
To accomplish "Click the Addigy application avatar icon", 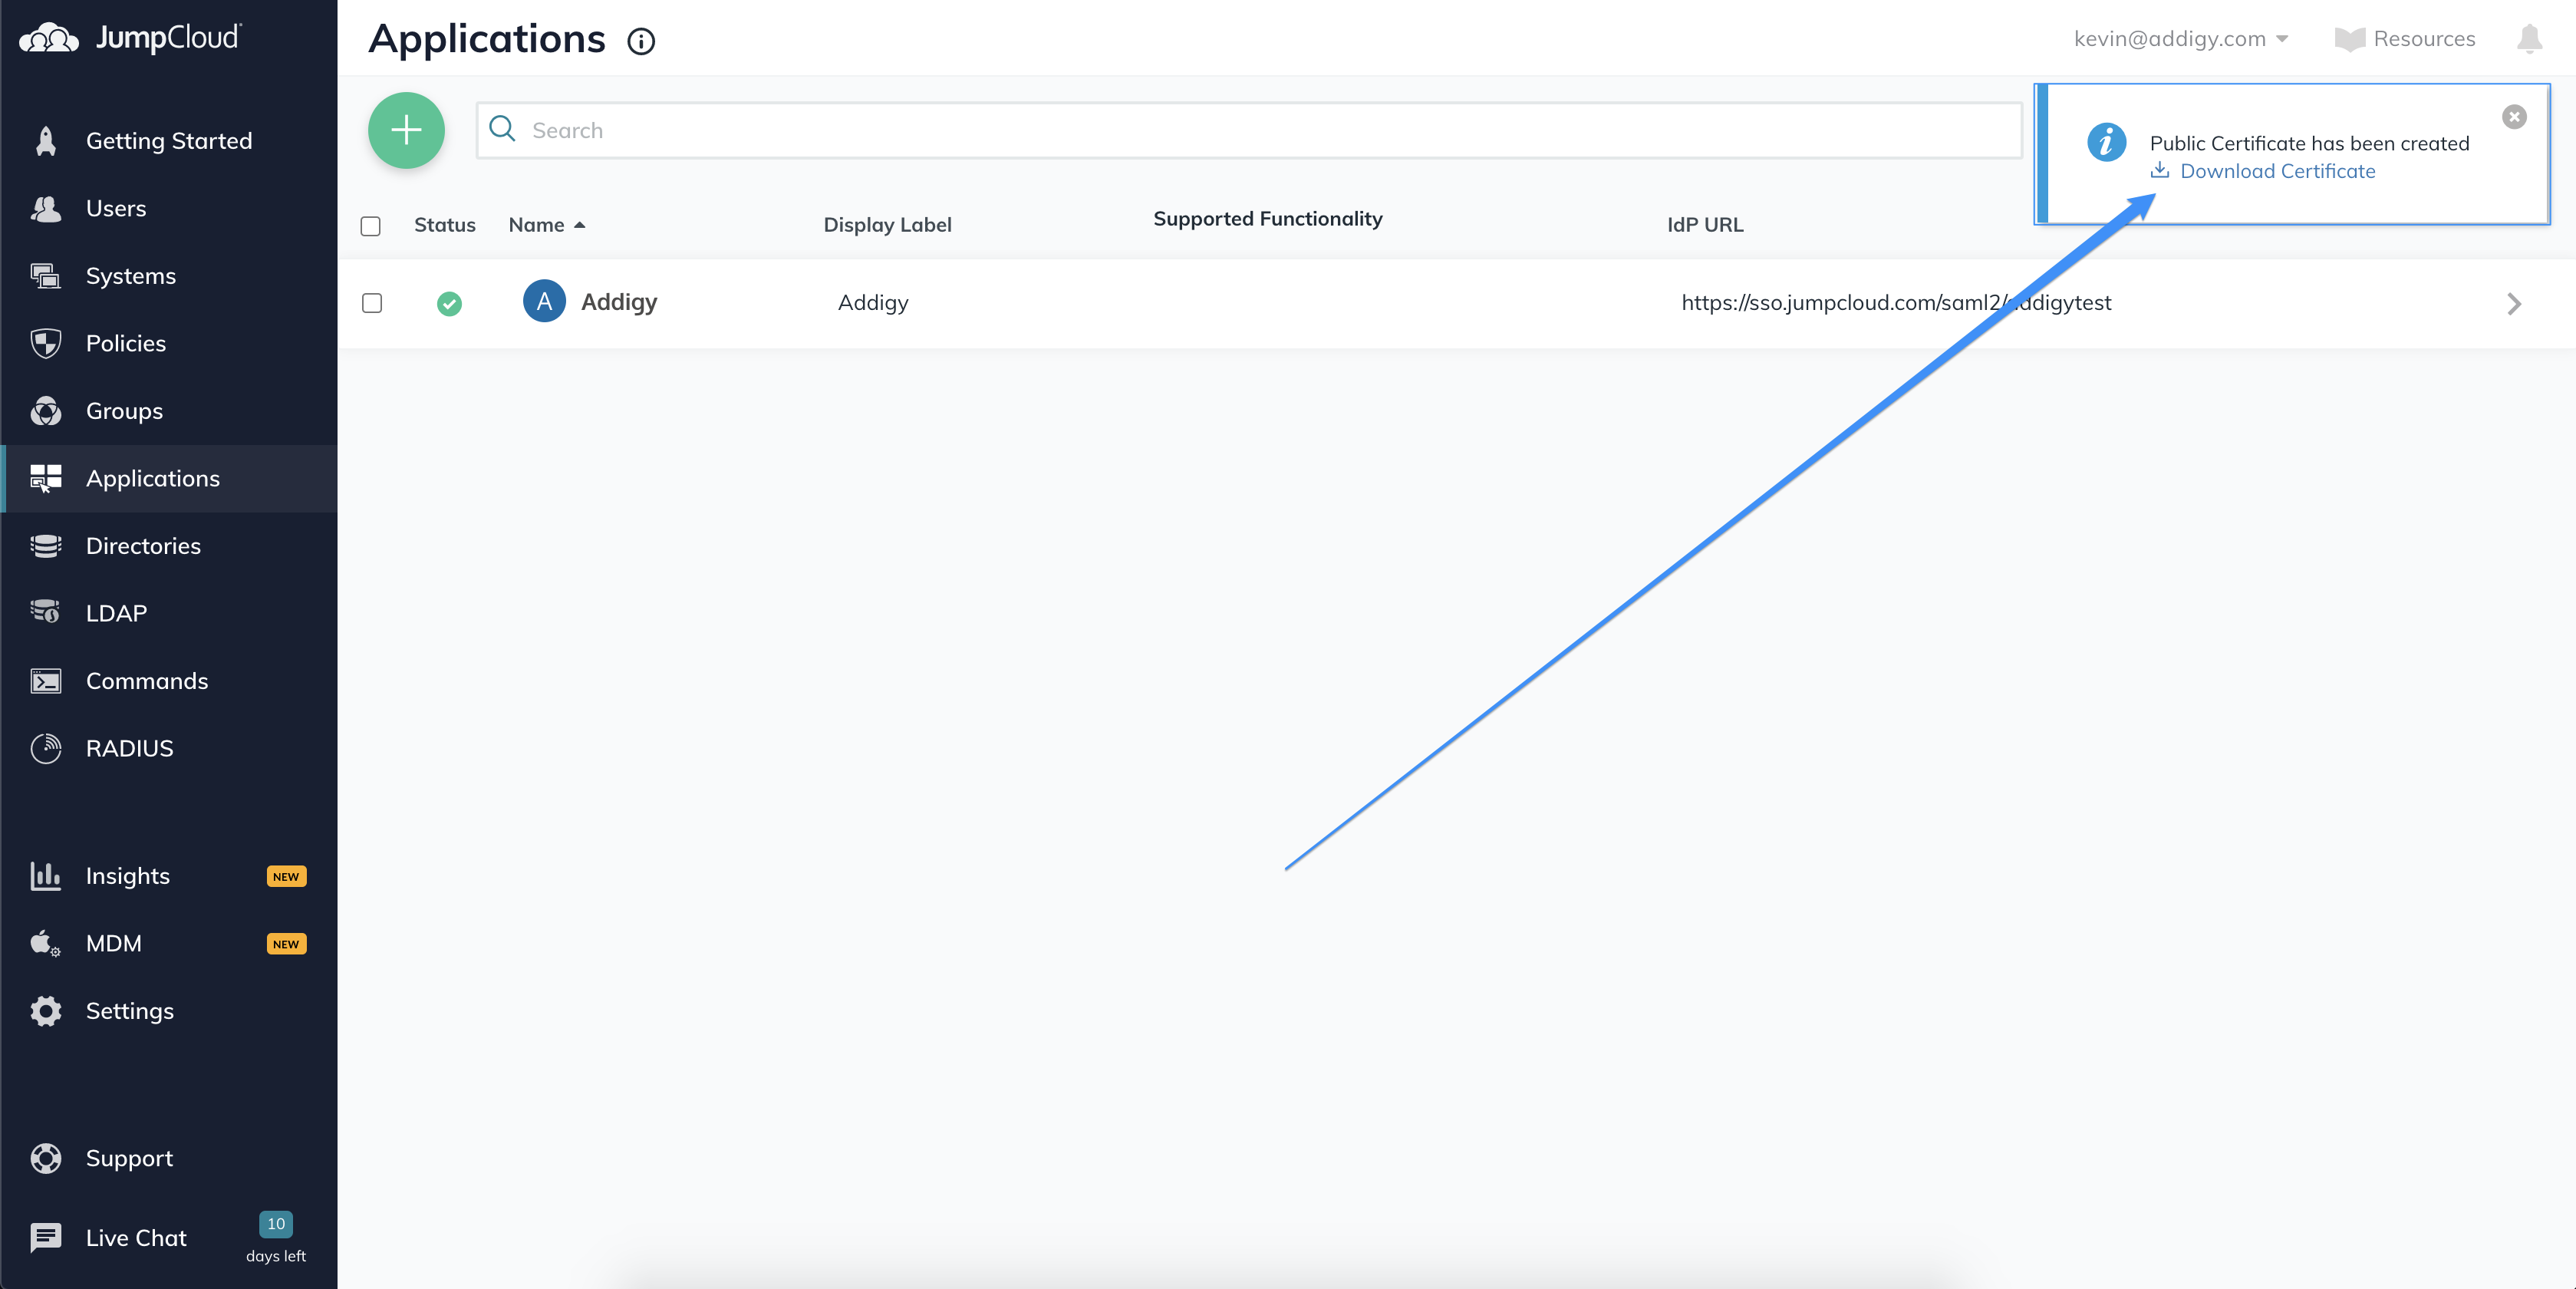I will pyautogui.click(x=544, y=301).
